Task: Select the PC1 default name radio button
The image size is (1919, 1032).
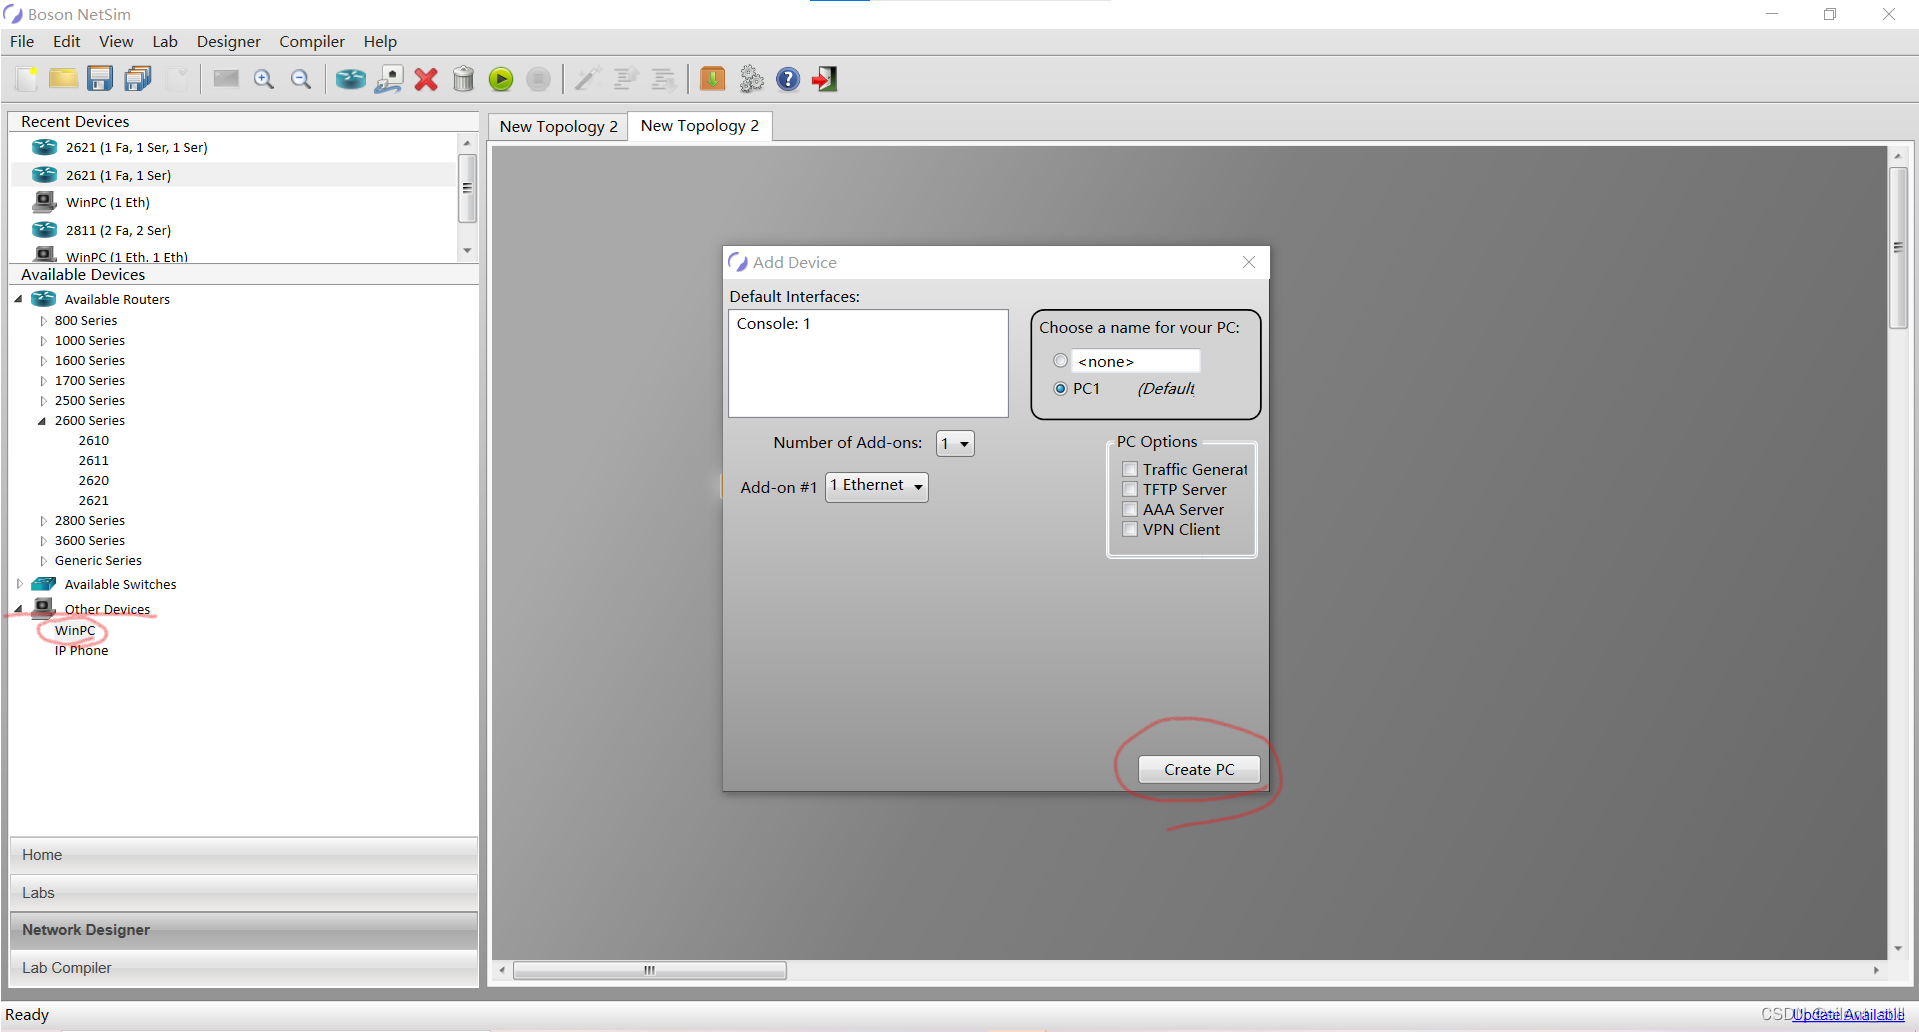Action: coord(1061,388)
